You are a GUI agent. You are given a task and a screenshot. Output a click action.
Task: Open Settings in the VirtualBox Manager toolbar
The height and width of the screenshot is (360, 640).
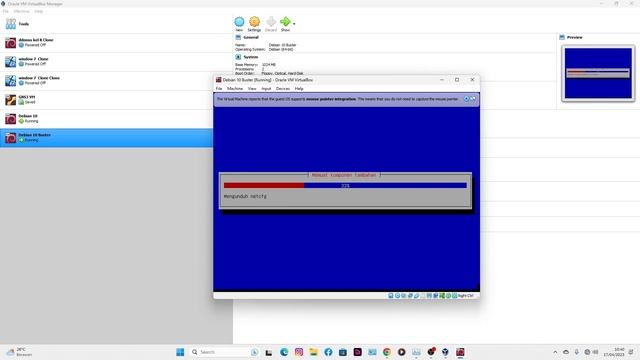coord(254,24)
